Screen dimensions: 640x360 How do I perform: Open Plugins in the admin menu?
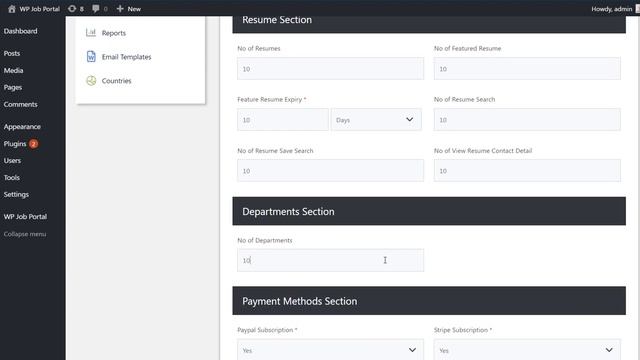tap(15, 144)
